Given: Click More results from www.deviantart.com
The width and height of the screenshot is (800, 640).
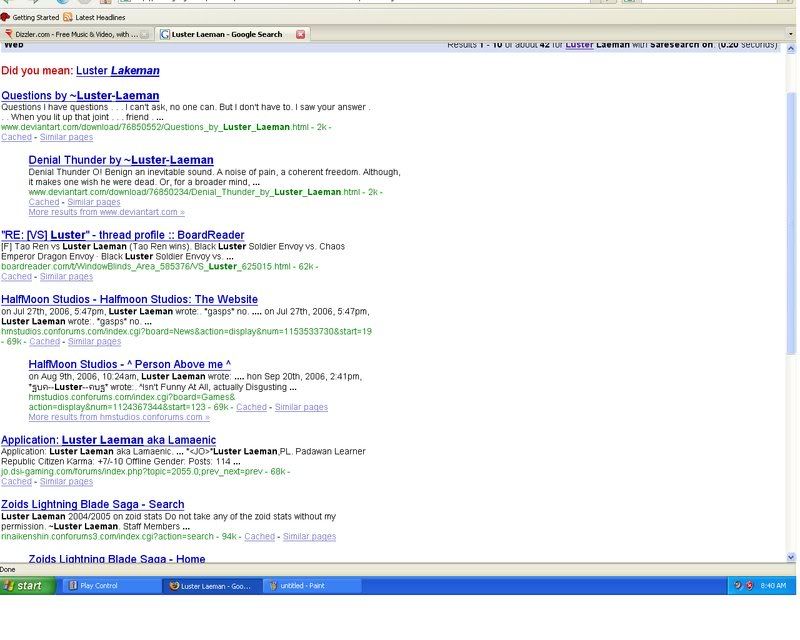Looking at the screenshot, I should point(107,212).
